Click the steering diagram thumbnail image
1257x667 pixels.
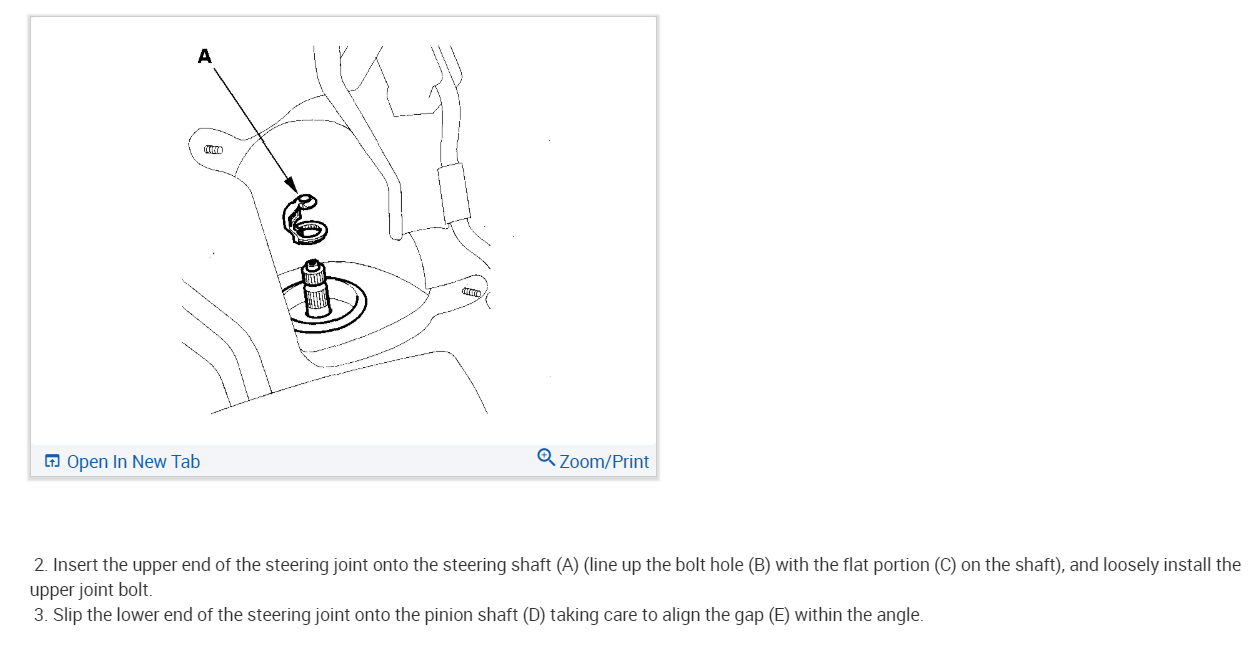click(x=343, y=230)
